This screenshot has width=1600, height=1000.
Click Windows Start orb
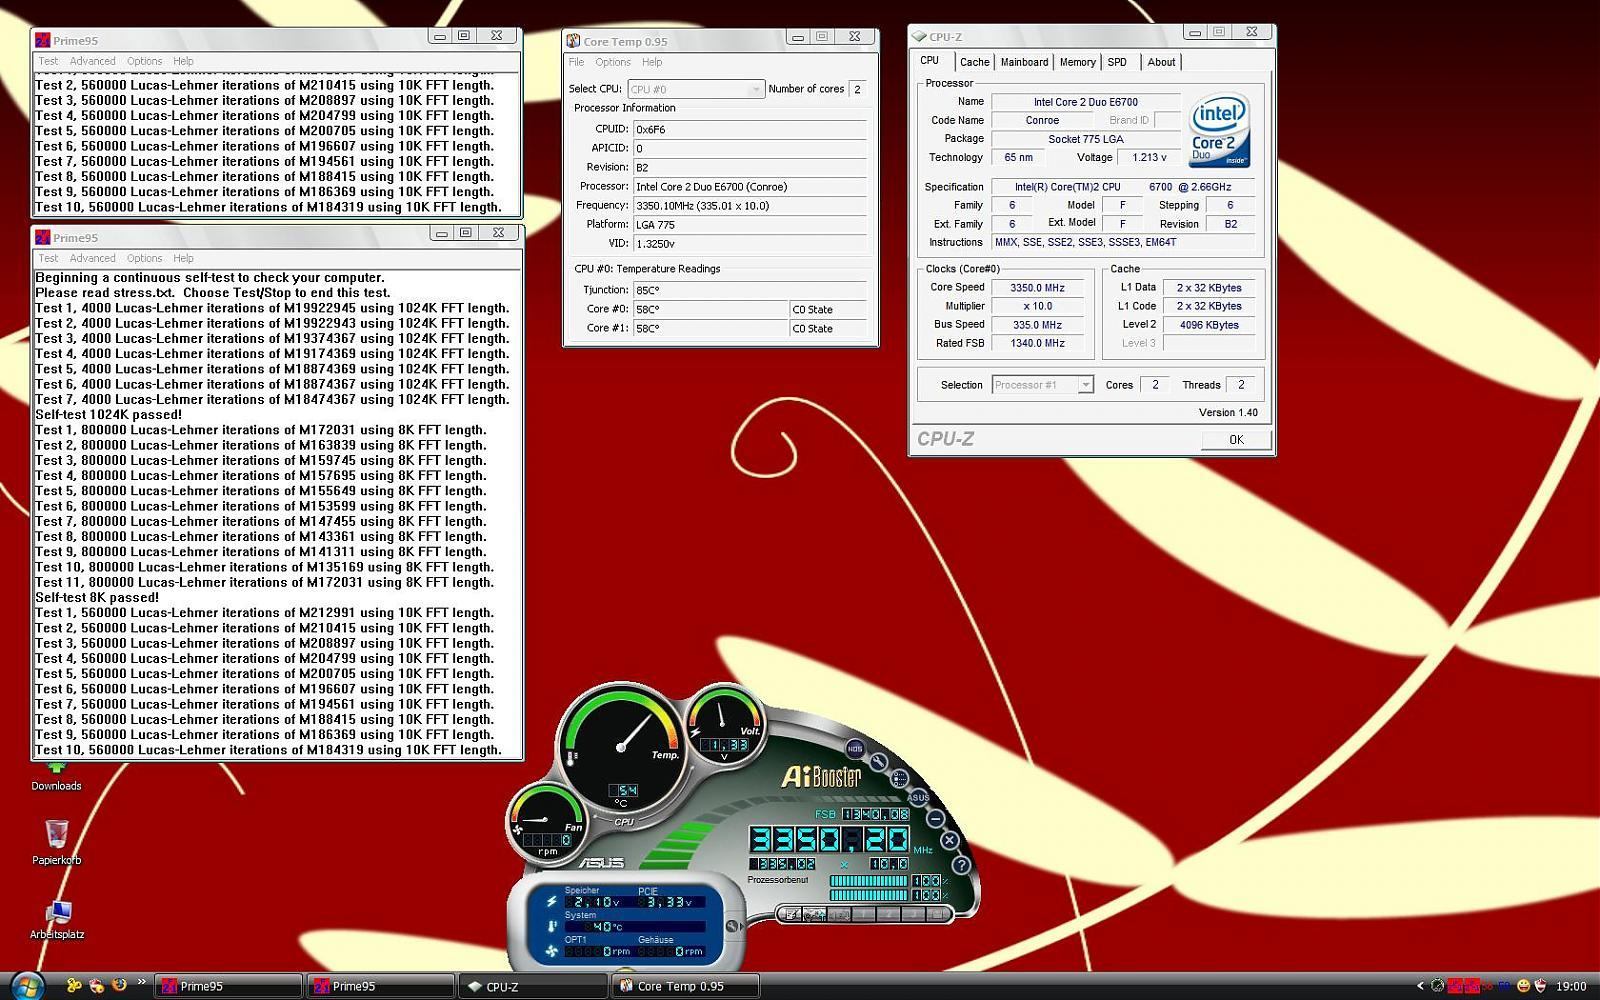tap(27, 986)
